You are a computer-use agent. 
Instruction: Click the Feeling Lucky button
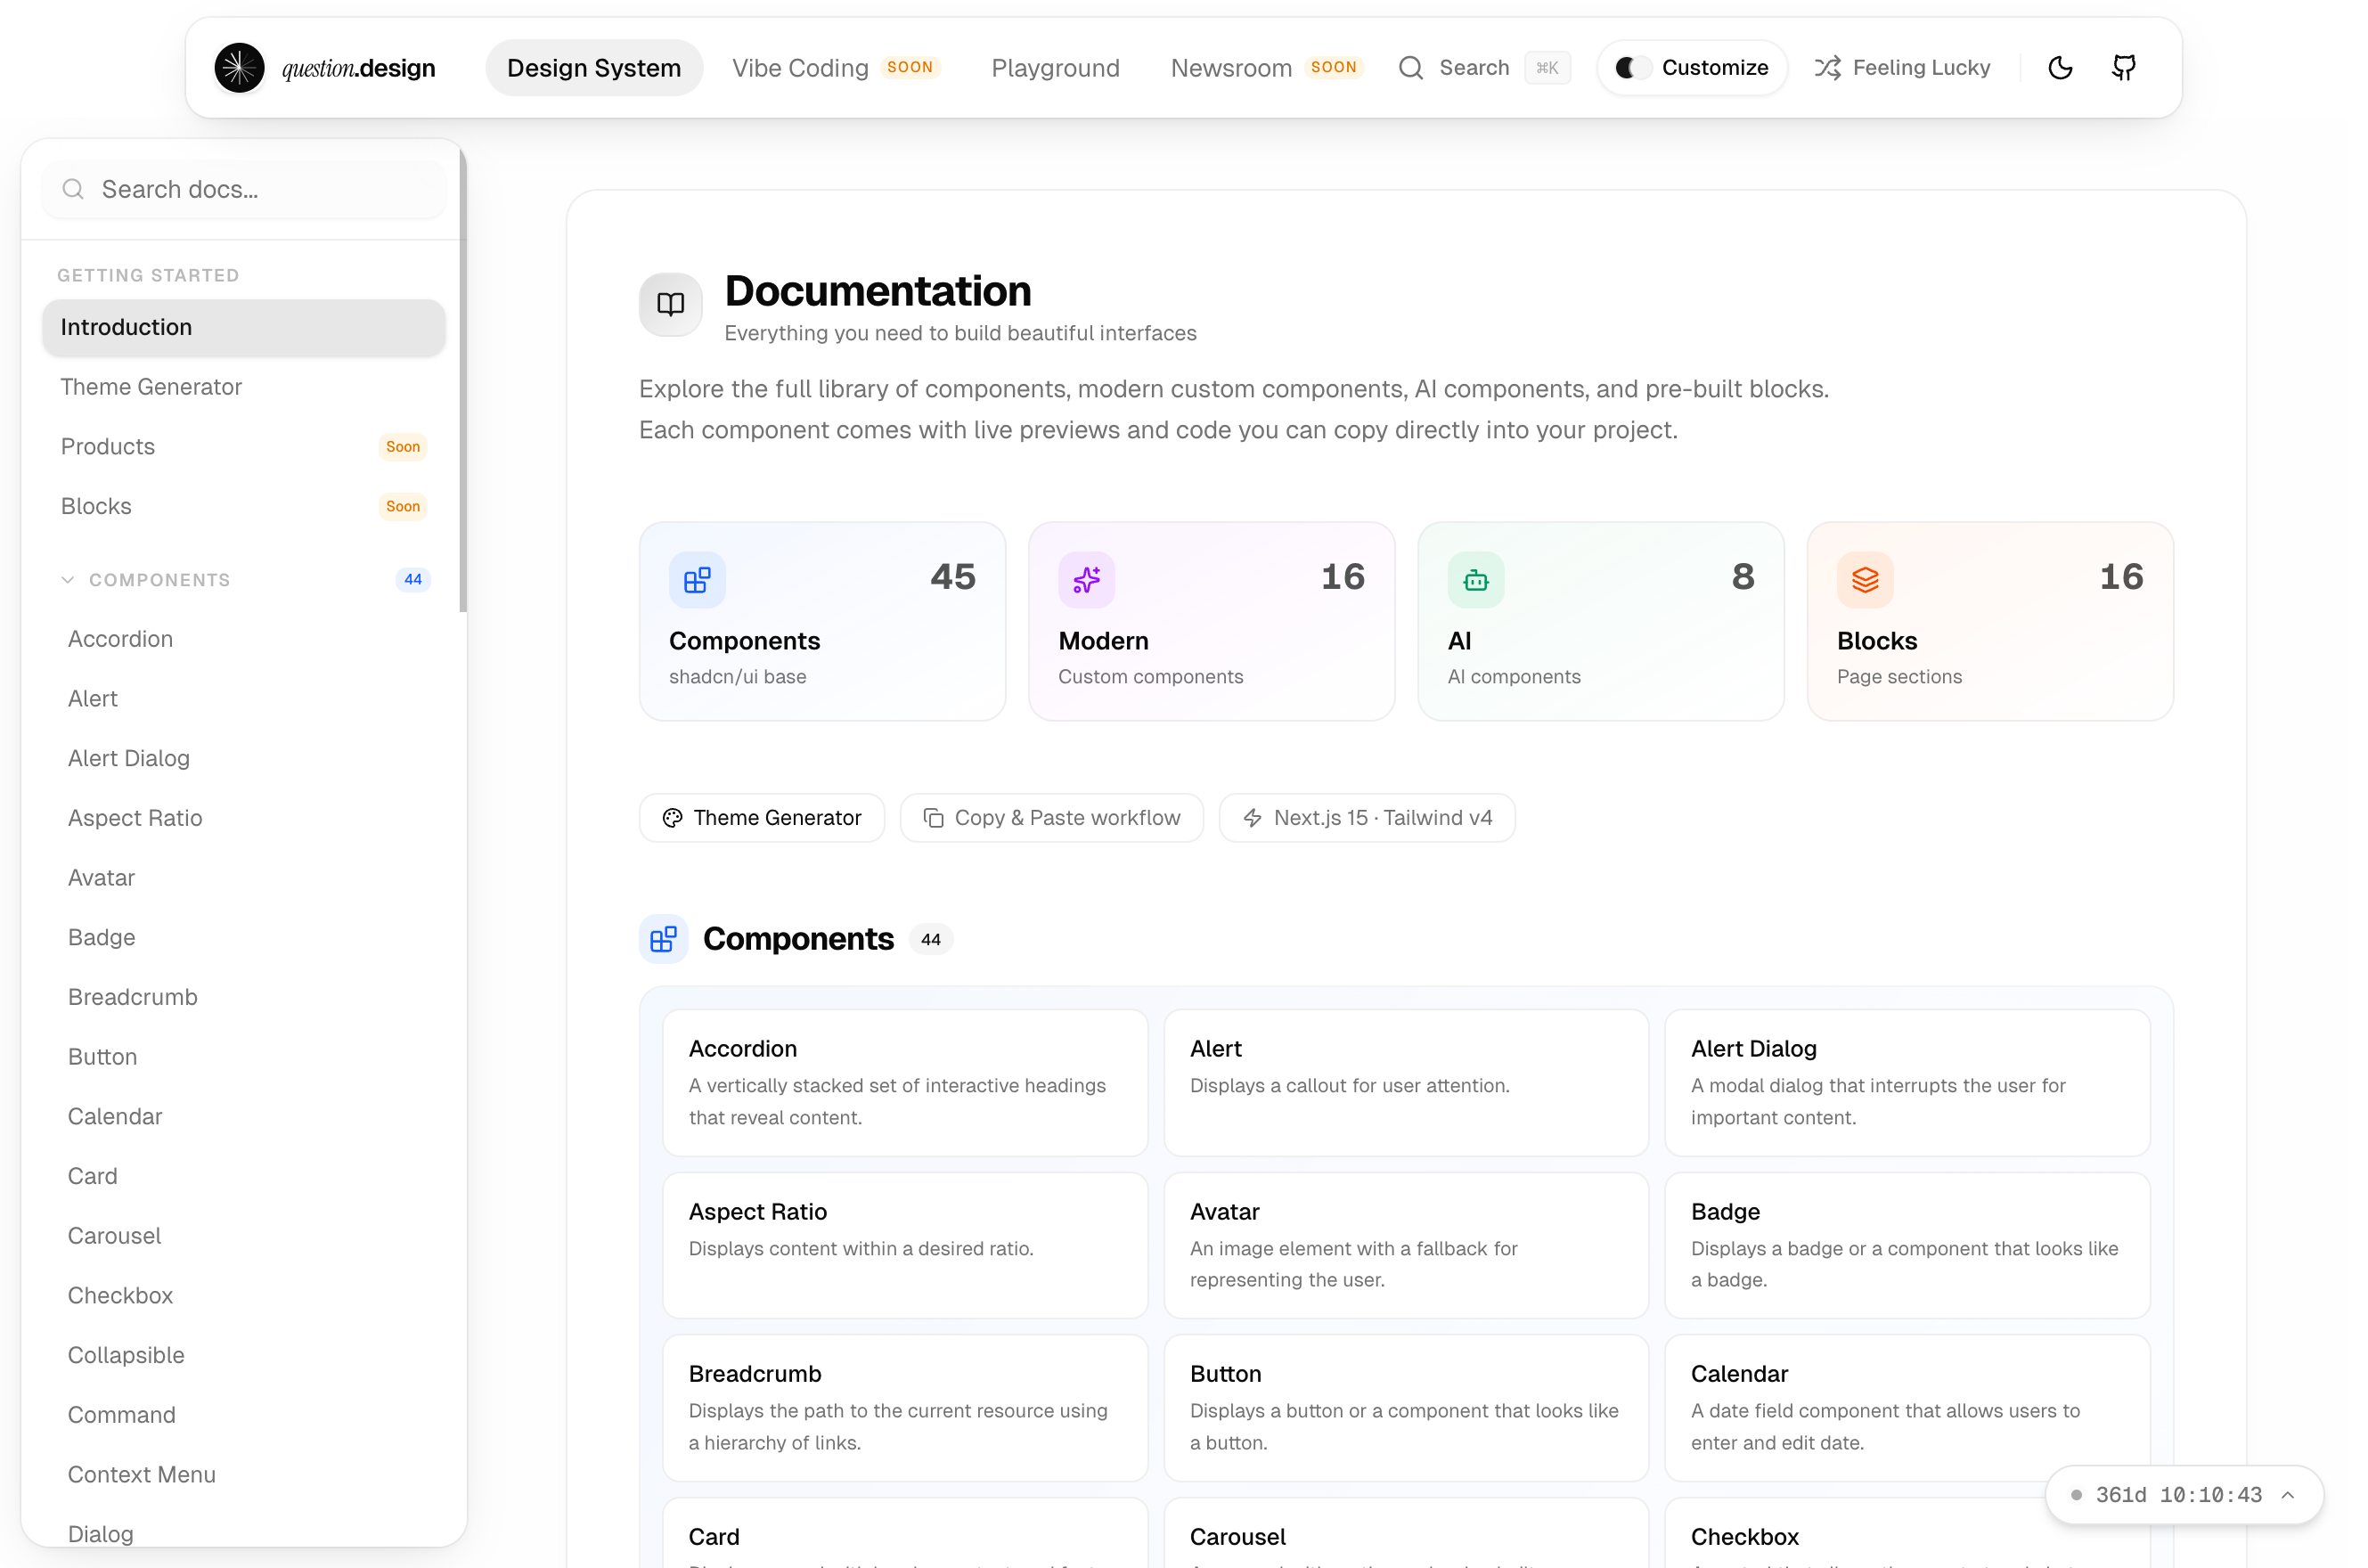pyautogui.click(x=1902, y=68)
